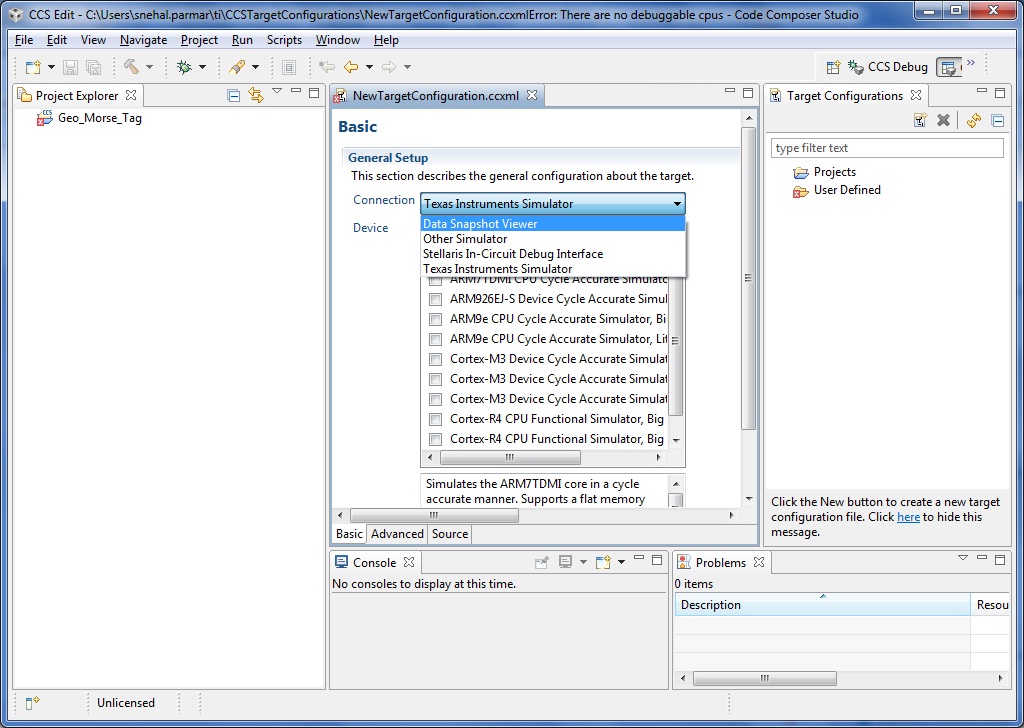Open the Open Console dropdown arrow
Image resolution: width=1024 pixels, height=728 pixels.
[621, 562]
